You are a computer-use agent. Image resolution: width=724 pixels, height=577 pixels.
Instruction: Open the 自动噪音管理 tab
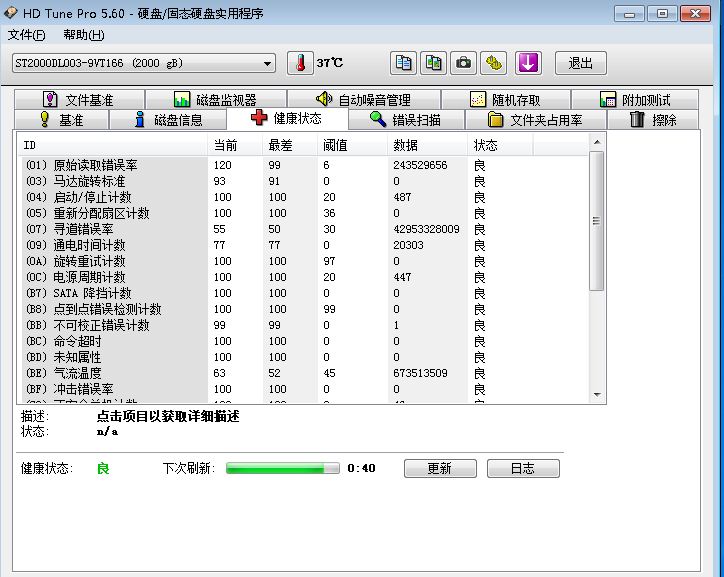(x=362, y=100)
